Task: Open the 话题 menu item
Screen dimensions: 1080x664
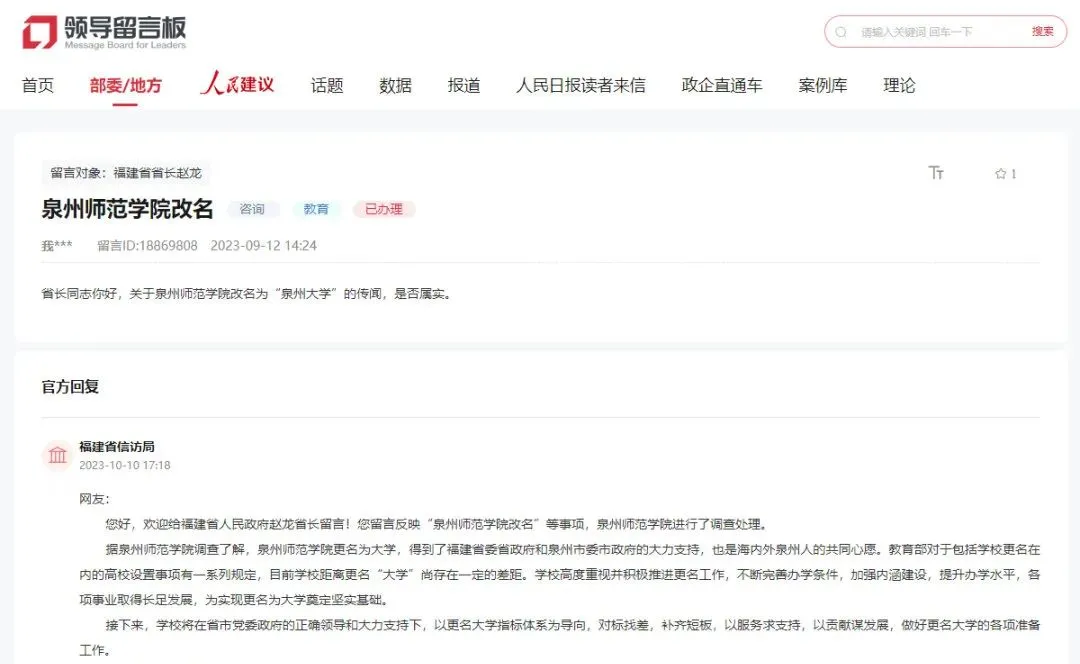Action: coord(328,85)
